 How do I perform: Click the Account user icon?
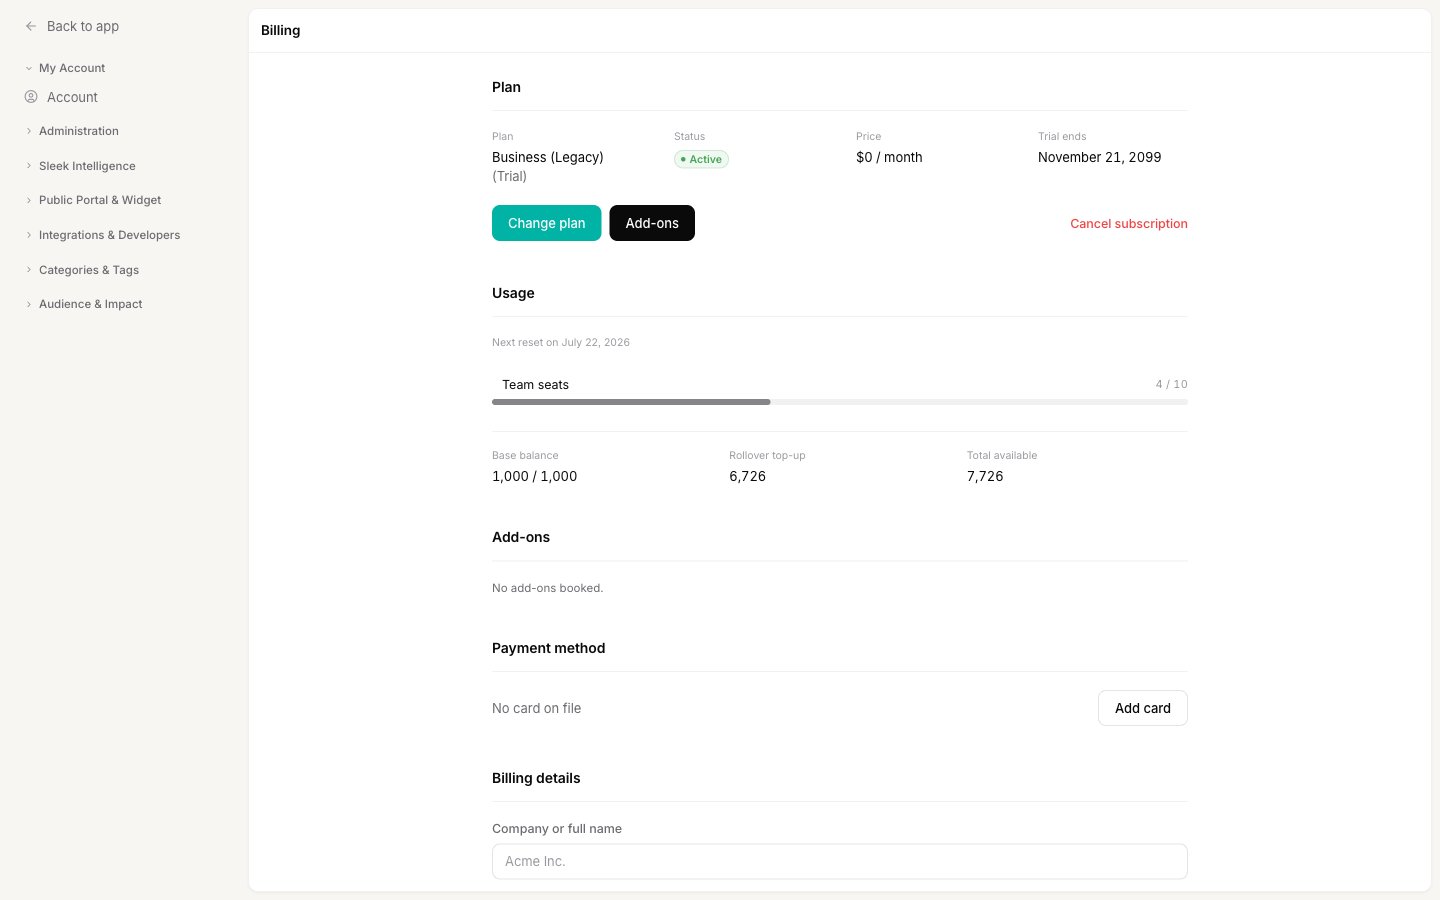[31, 97]
